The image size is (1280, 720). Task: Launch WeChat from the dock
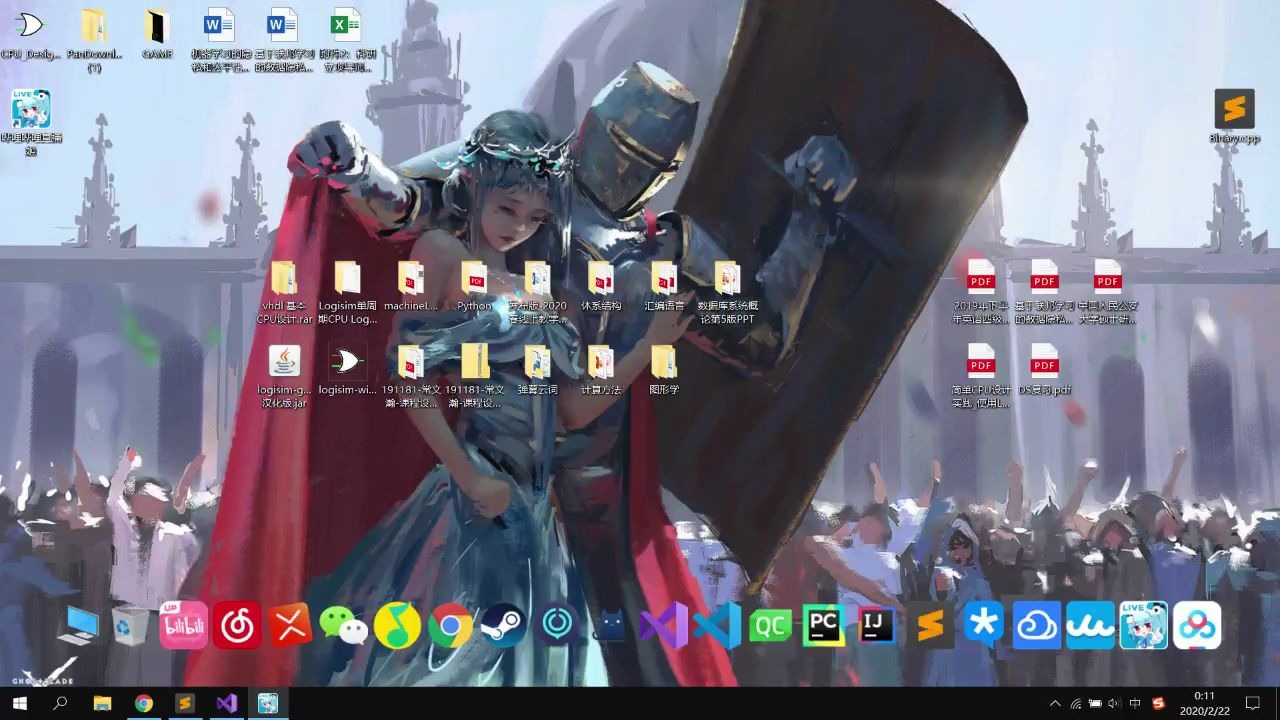(343, 625)
